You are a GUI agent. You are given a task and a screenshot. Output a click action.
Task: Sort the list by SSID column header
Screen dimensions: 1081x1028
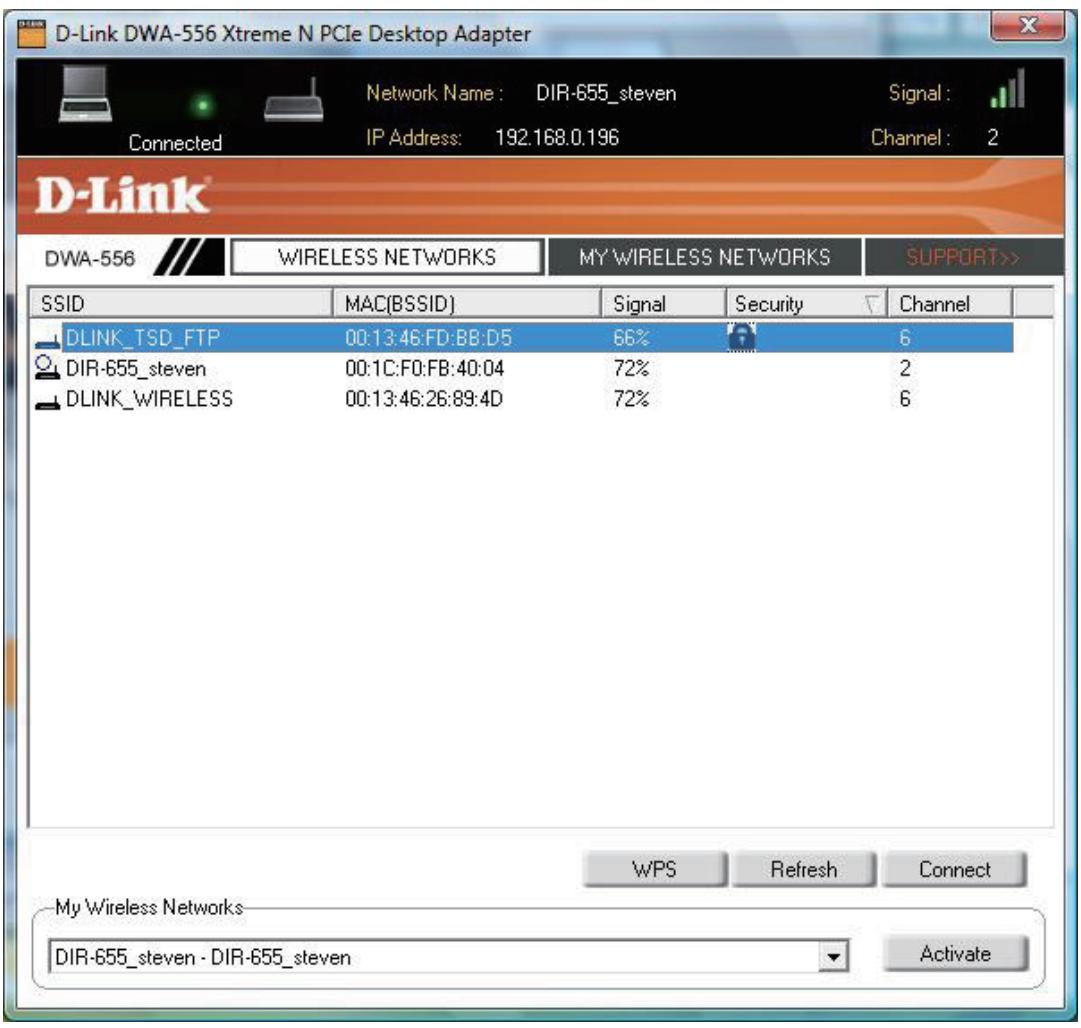(x=181, y=303)
